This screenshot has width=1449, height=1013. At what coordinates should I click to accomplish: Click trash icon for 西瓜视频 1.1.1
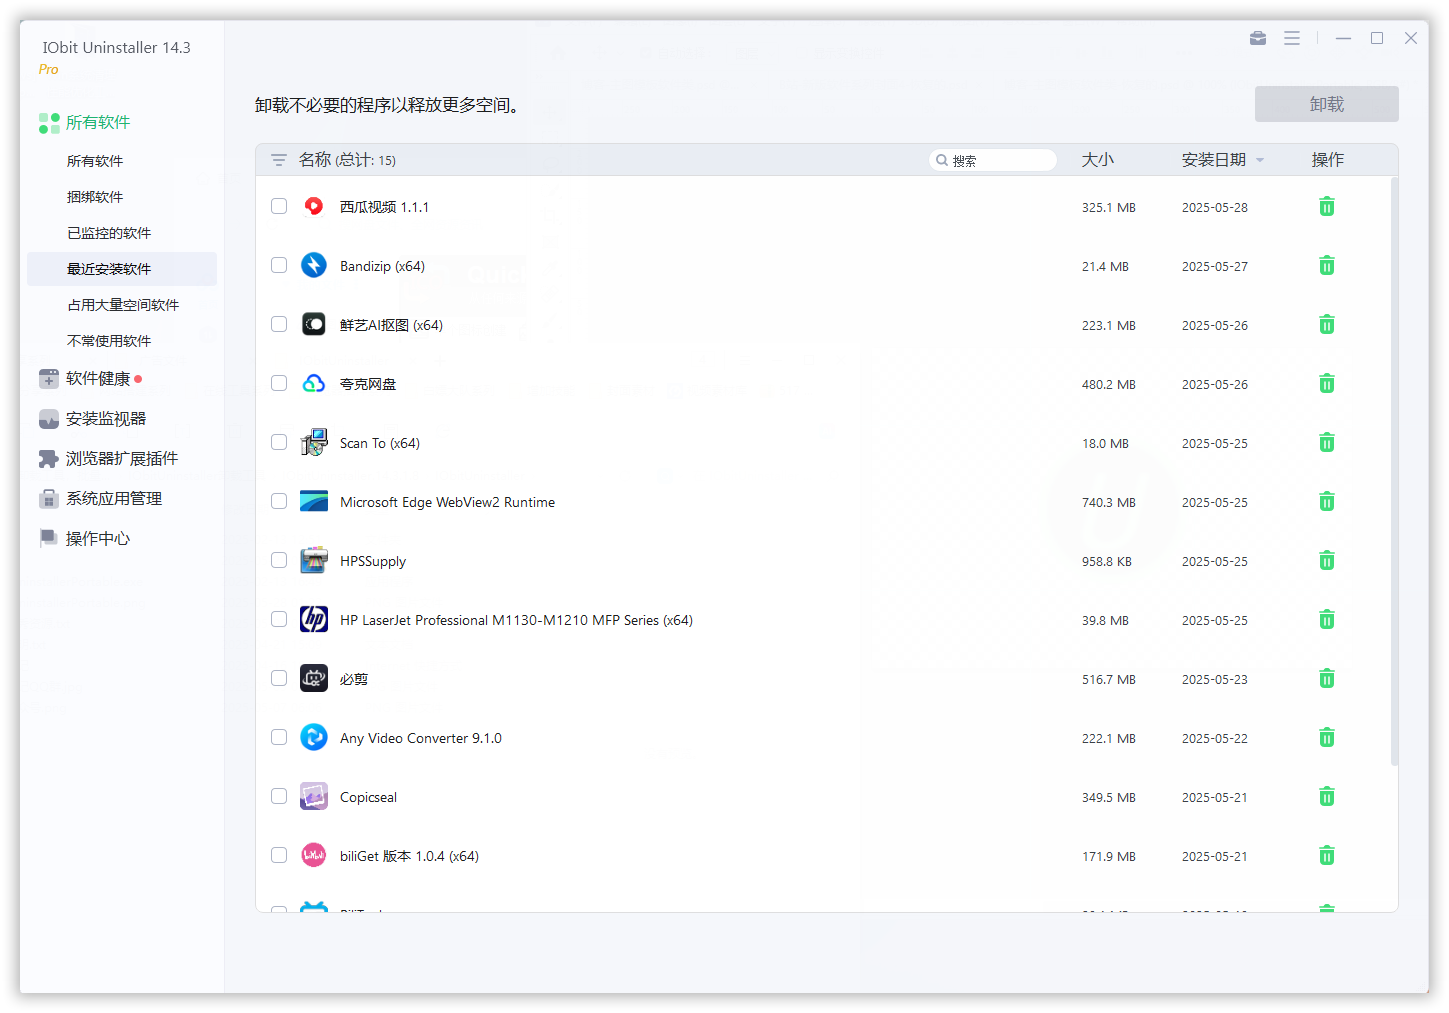(x=1327, y=207)
